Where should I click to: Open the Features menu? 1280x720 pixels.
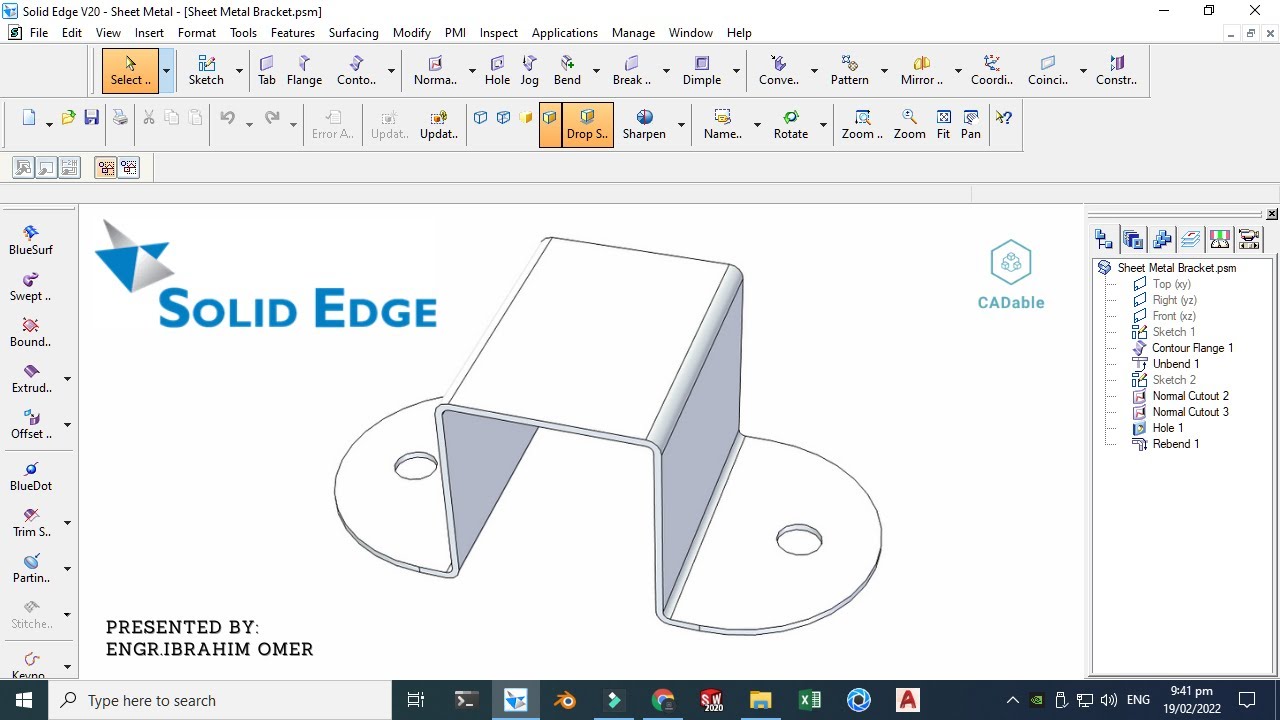coord(293,33)
